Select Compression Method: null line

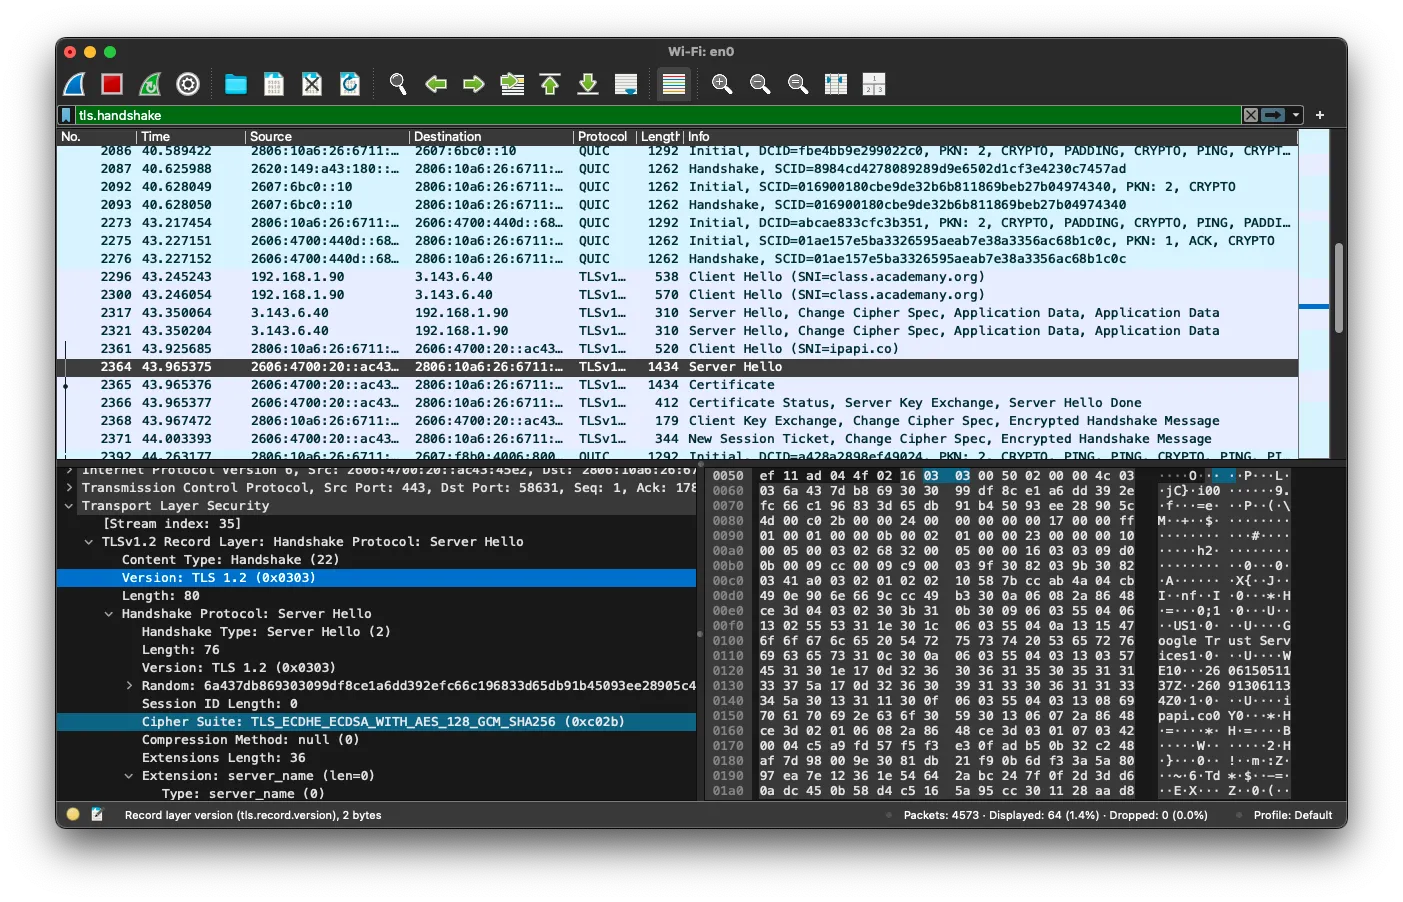click(377, 740)
